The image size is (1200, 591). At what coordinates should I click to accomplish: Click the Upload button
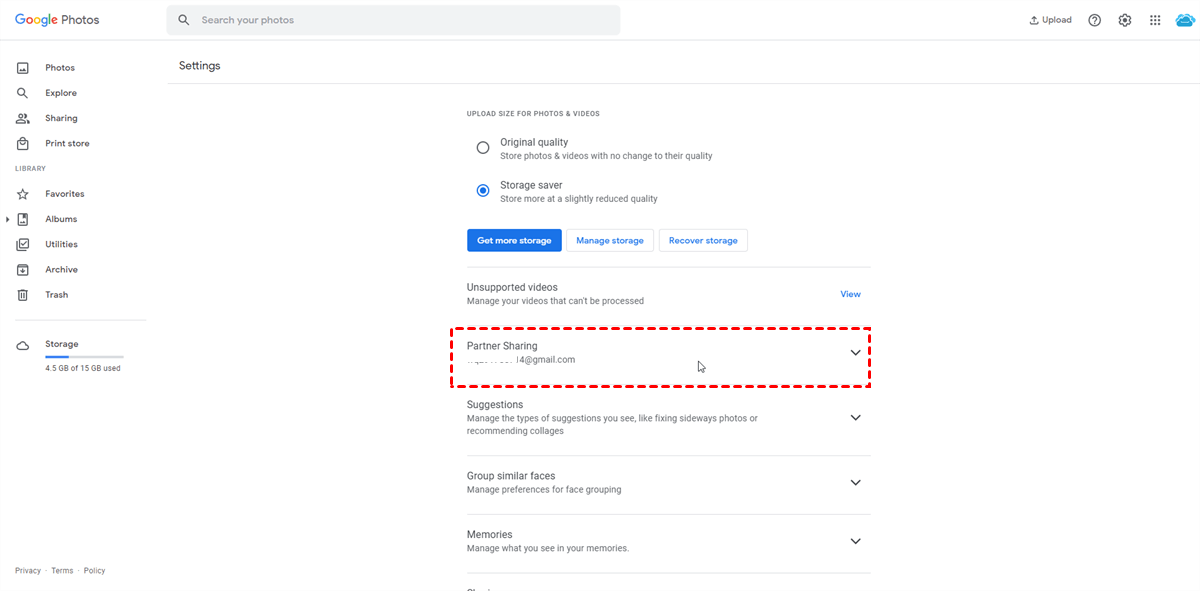[x=1050, y=20]
